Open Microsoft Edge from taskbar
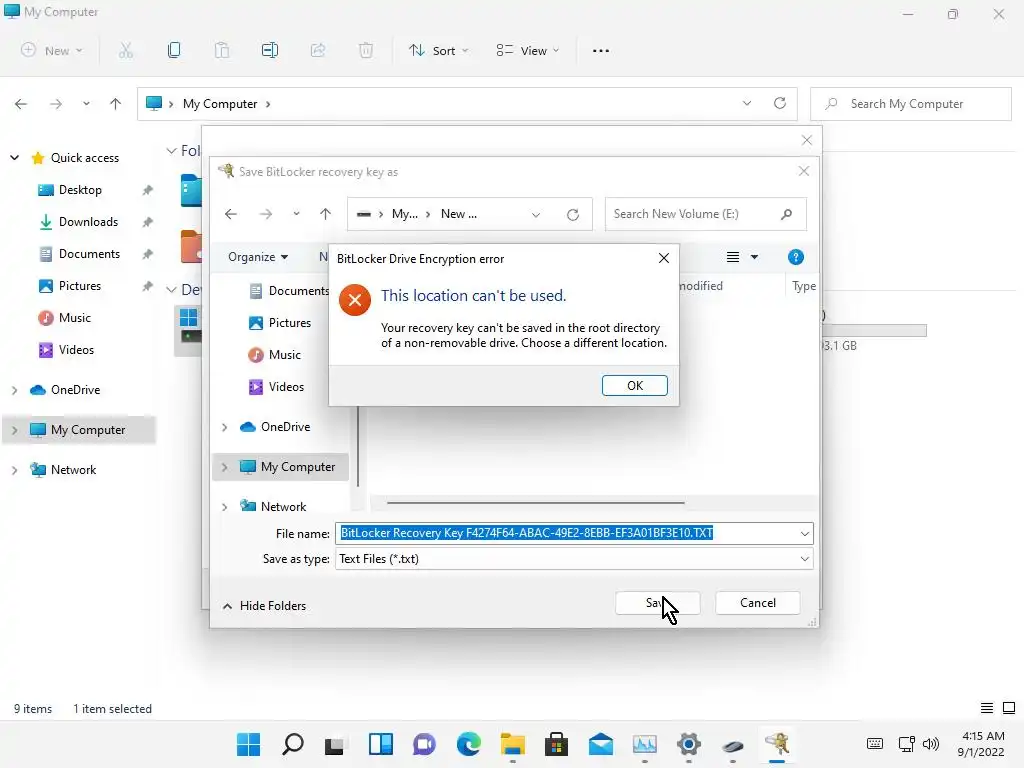Viewport: 1024px width, 768px height. (x=468, y=744)
